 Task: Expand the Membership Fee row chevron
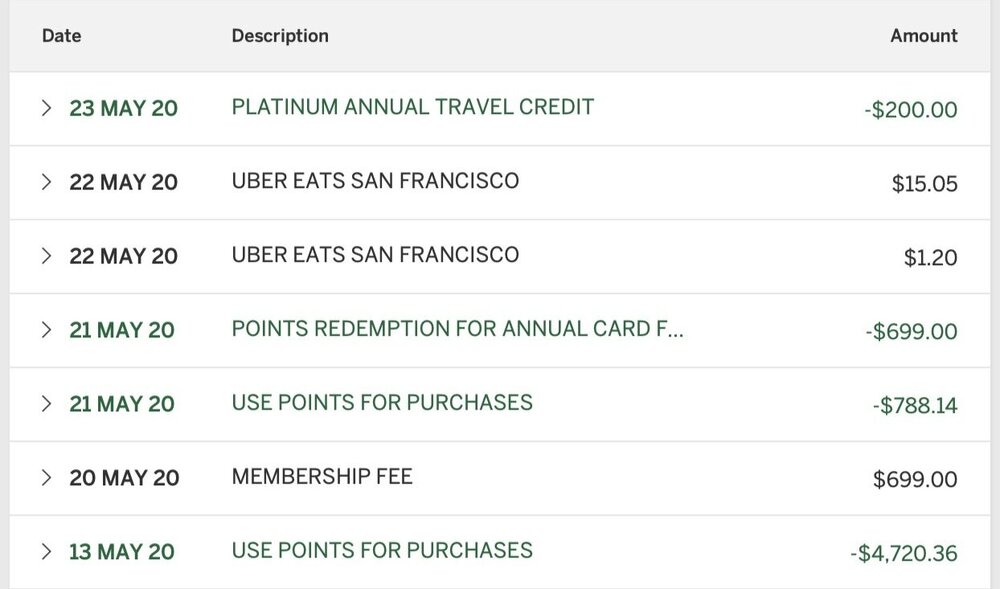[x=45, y=478]
